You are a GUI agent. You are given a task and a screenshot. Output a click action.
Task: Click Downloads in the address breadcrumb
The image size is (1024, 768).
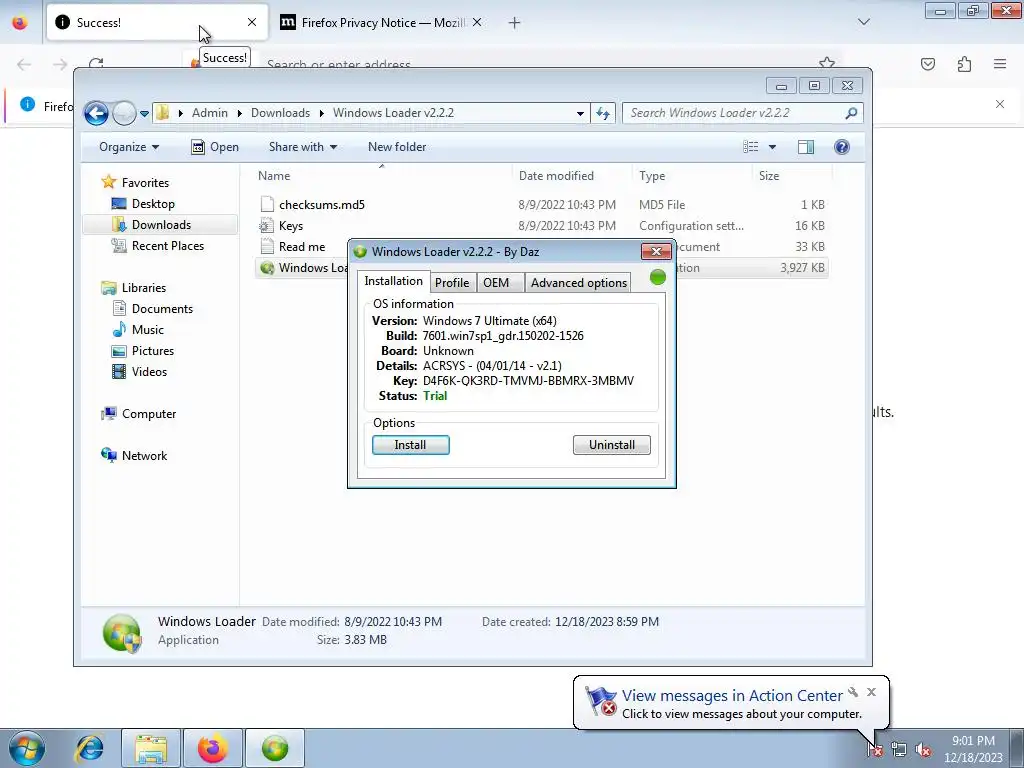coord(280,113)
